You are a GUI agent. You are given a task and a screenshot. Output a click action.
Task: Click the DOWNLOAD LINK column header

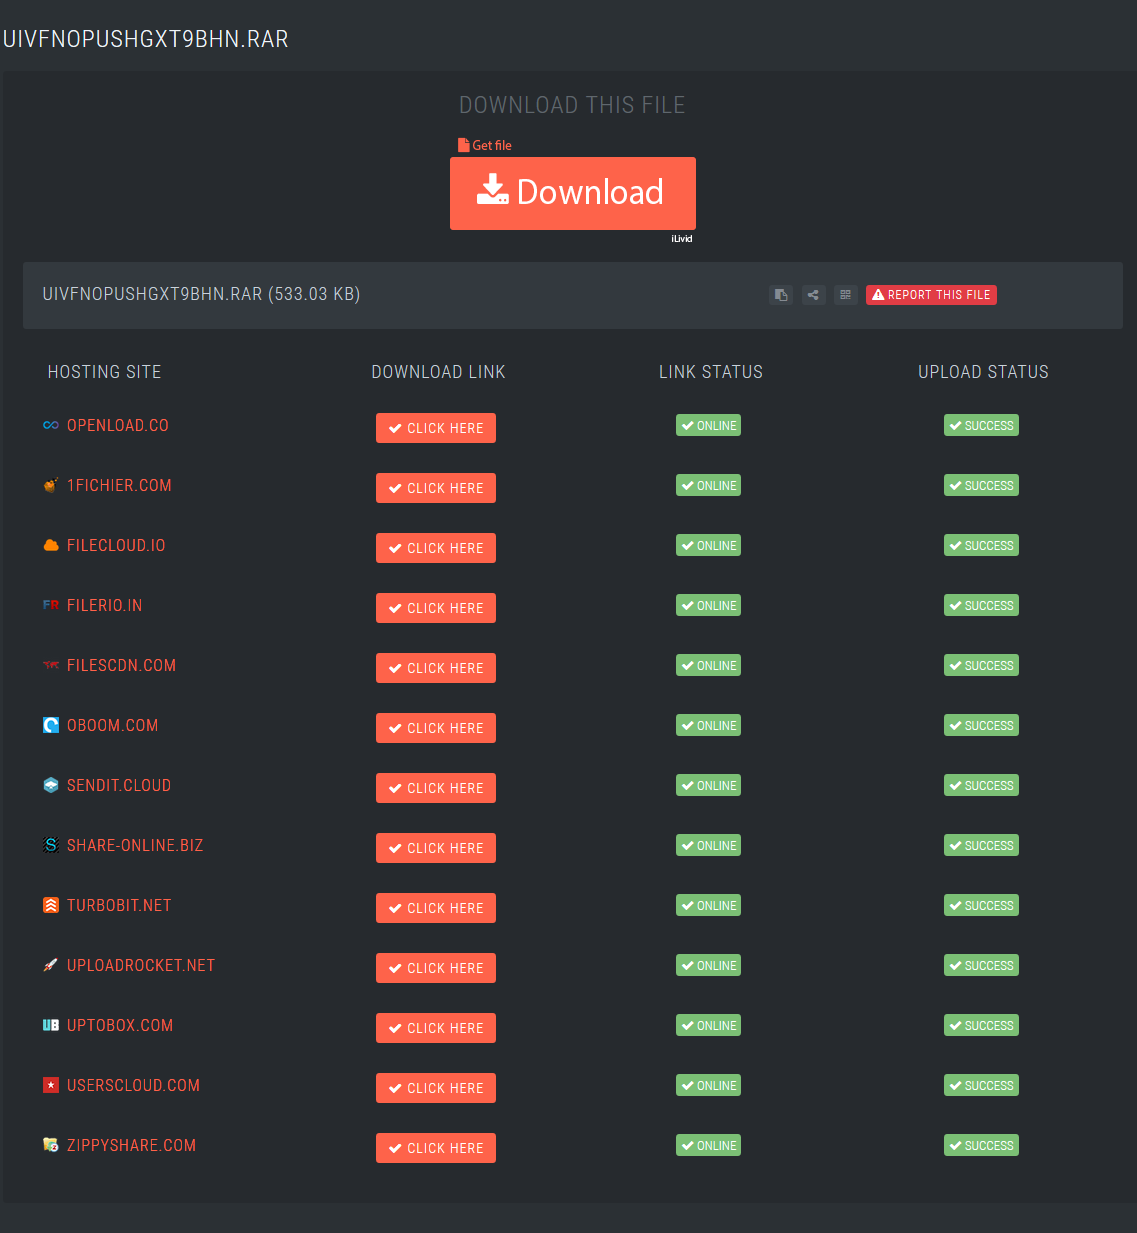(438, 372)
